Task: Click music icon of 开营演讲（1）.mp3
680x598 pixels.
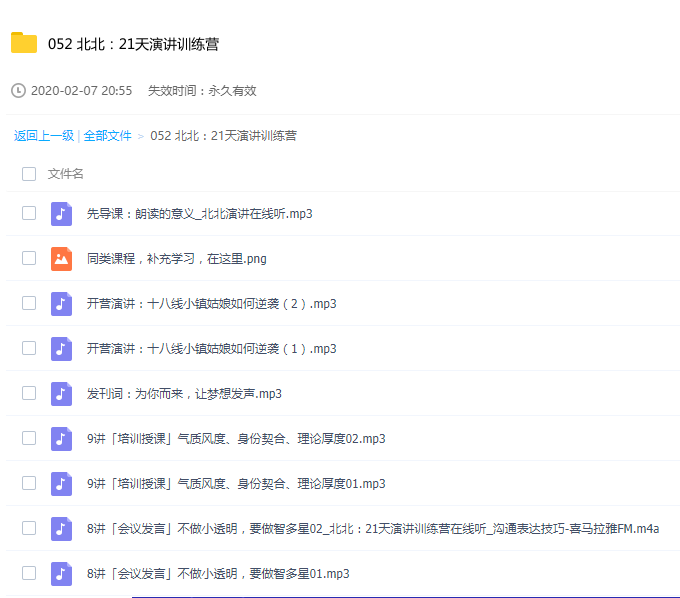Action: (x=62, y=349)
